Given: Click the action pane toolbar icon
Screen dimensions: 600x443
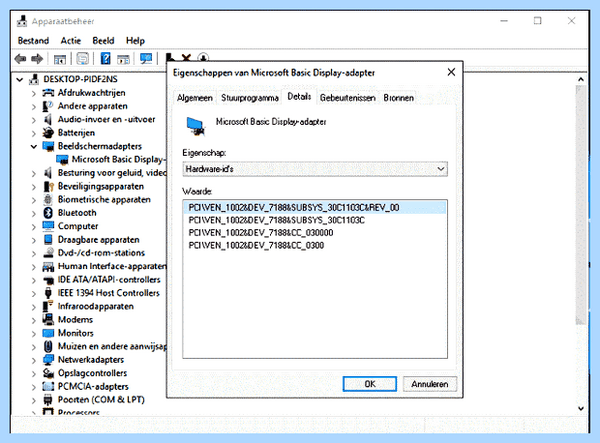Looking at the screenshot, I should (x=123, y=59).
